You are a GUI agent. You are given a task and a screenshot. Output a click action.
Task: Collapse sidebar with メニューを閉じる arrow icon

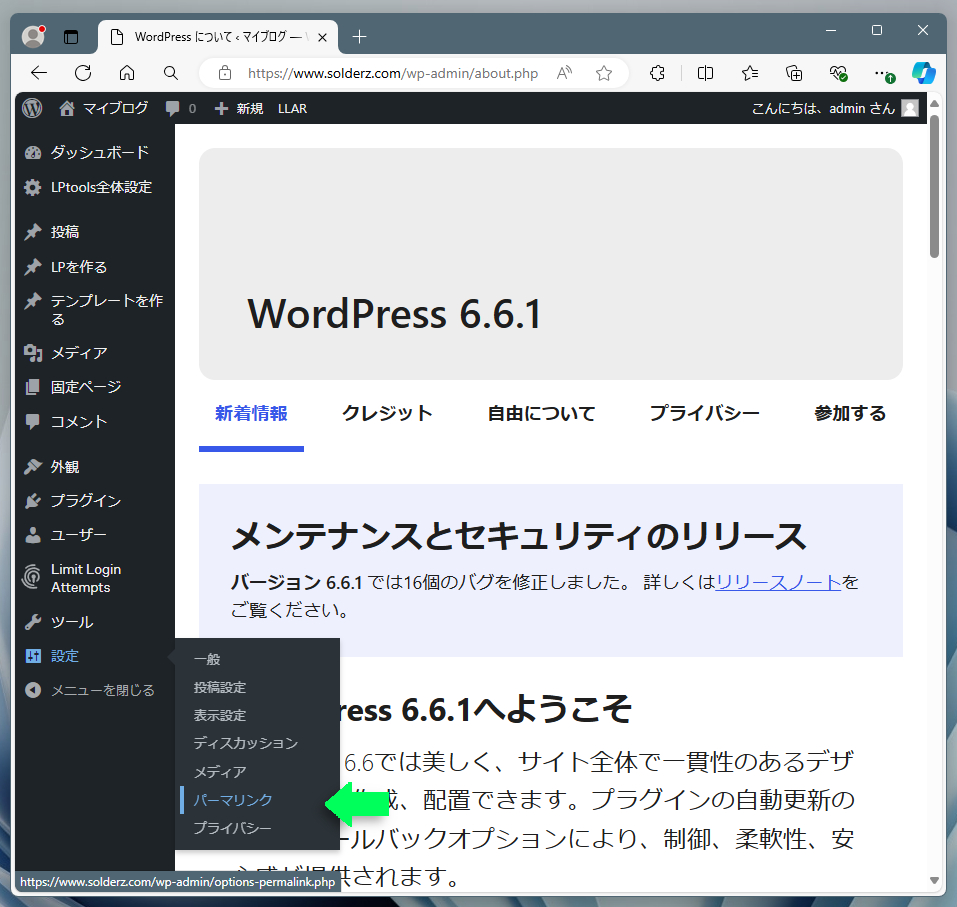[32, 690]
